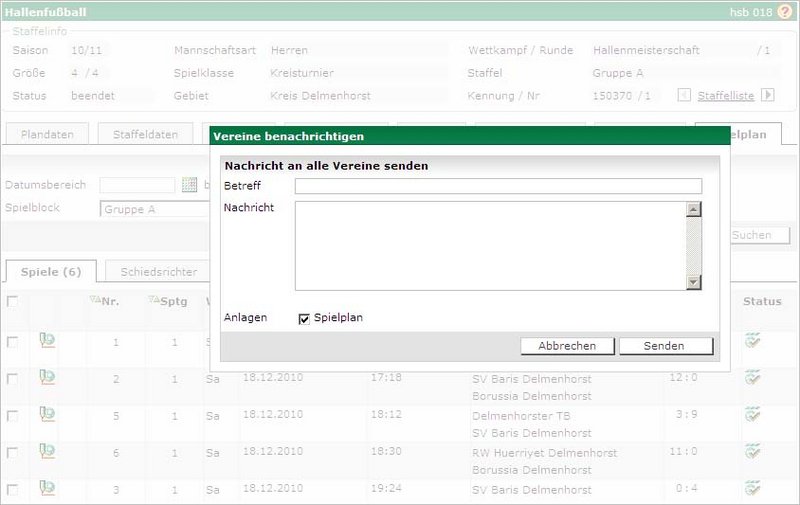
Task: Uncheck the Spielplan attachment checkbox
Action: (304, 318)
